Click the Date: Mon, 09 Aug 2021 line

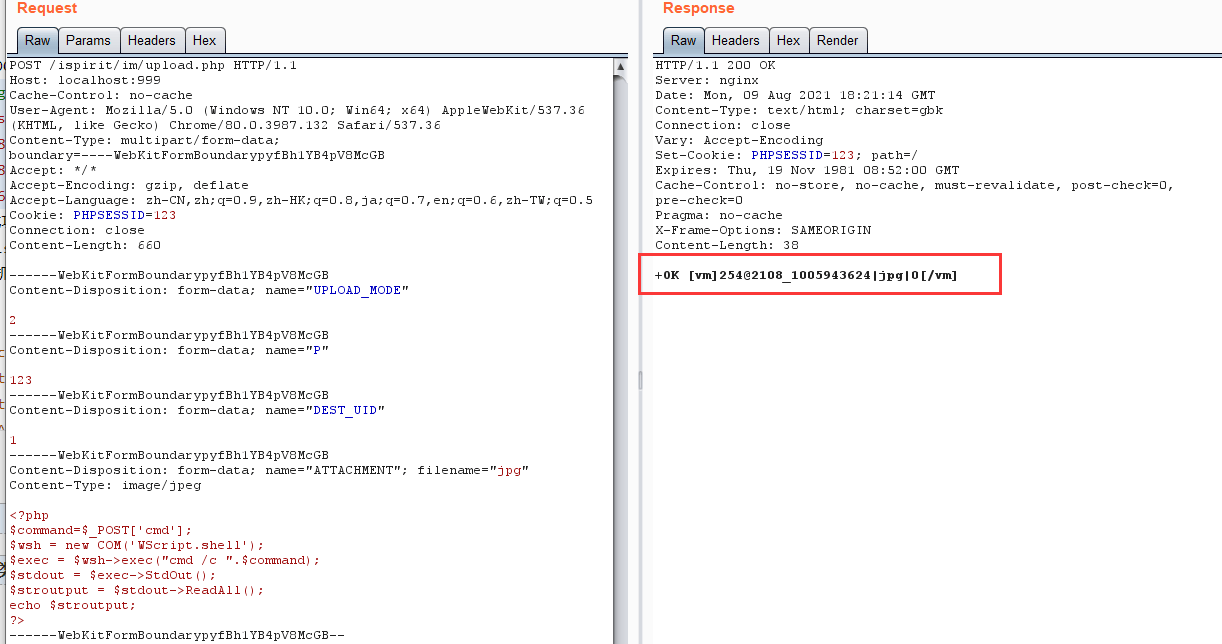795,95
